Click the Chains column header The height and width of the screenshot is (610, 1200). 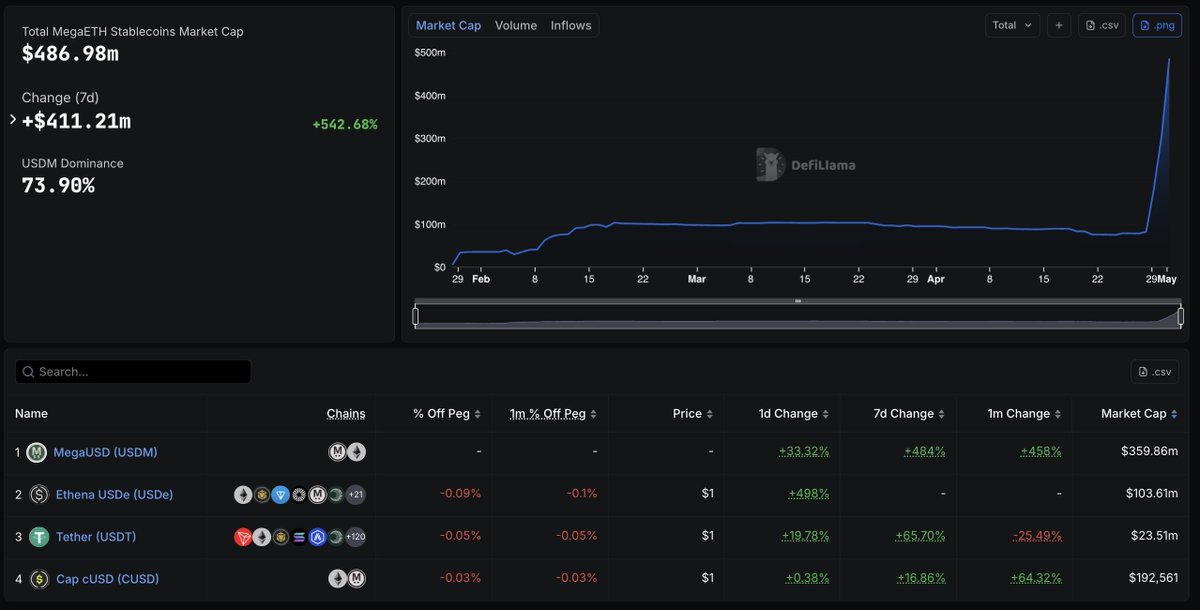click(346, 414)
